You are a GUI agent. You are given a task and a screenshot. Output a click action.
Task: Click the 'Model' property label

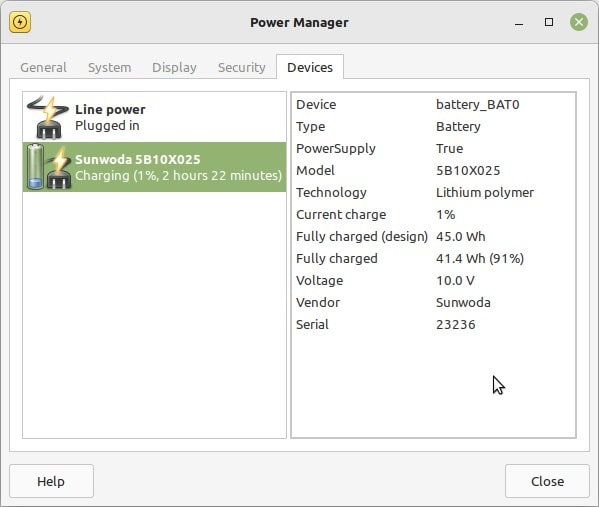pyautogui.click(x=315, y=170)
